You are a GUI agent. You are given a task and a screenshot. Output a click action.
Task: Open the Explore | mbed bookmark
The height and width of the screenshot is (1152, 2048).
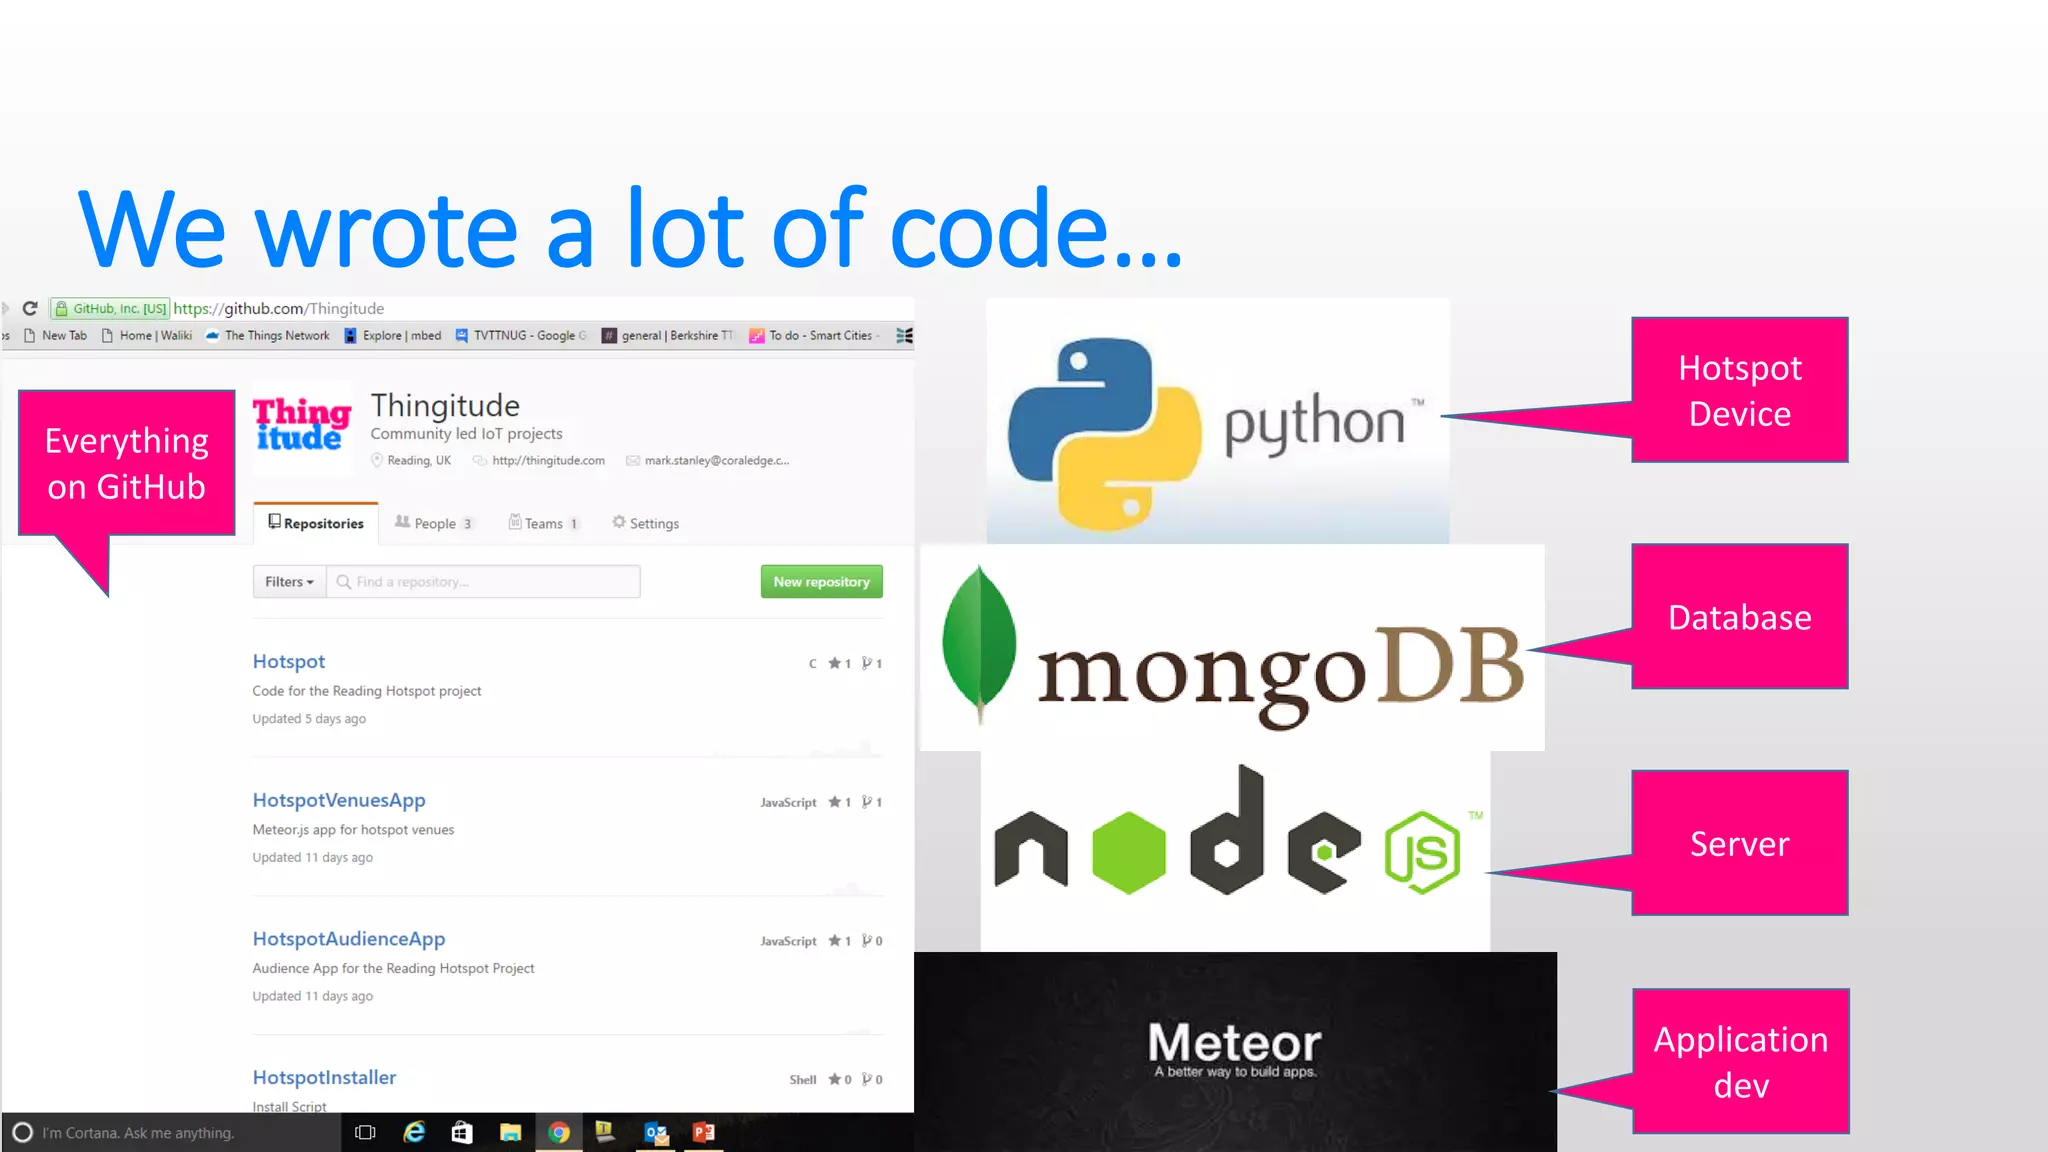coord(392,336)
